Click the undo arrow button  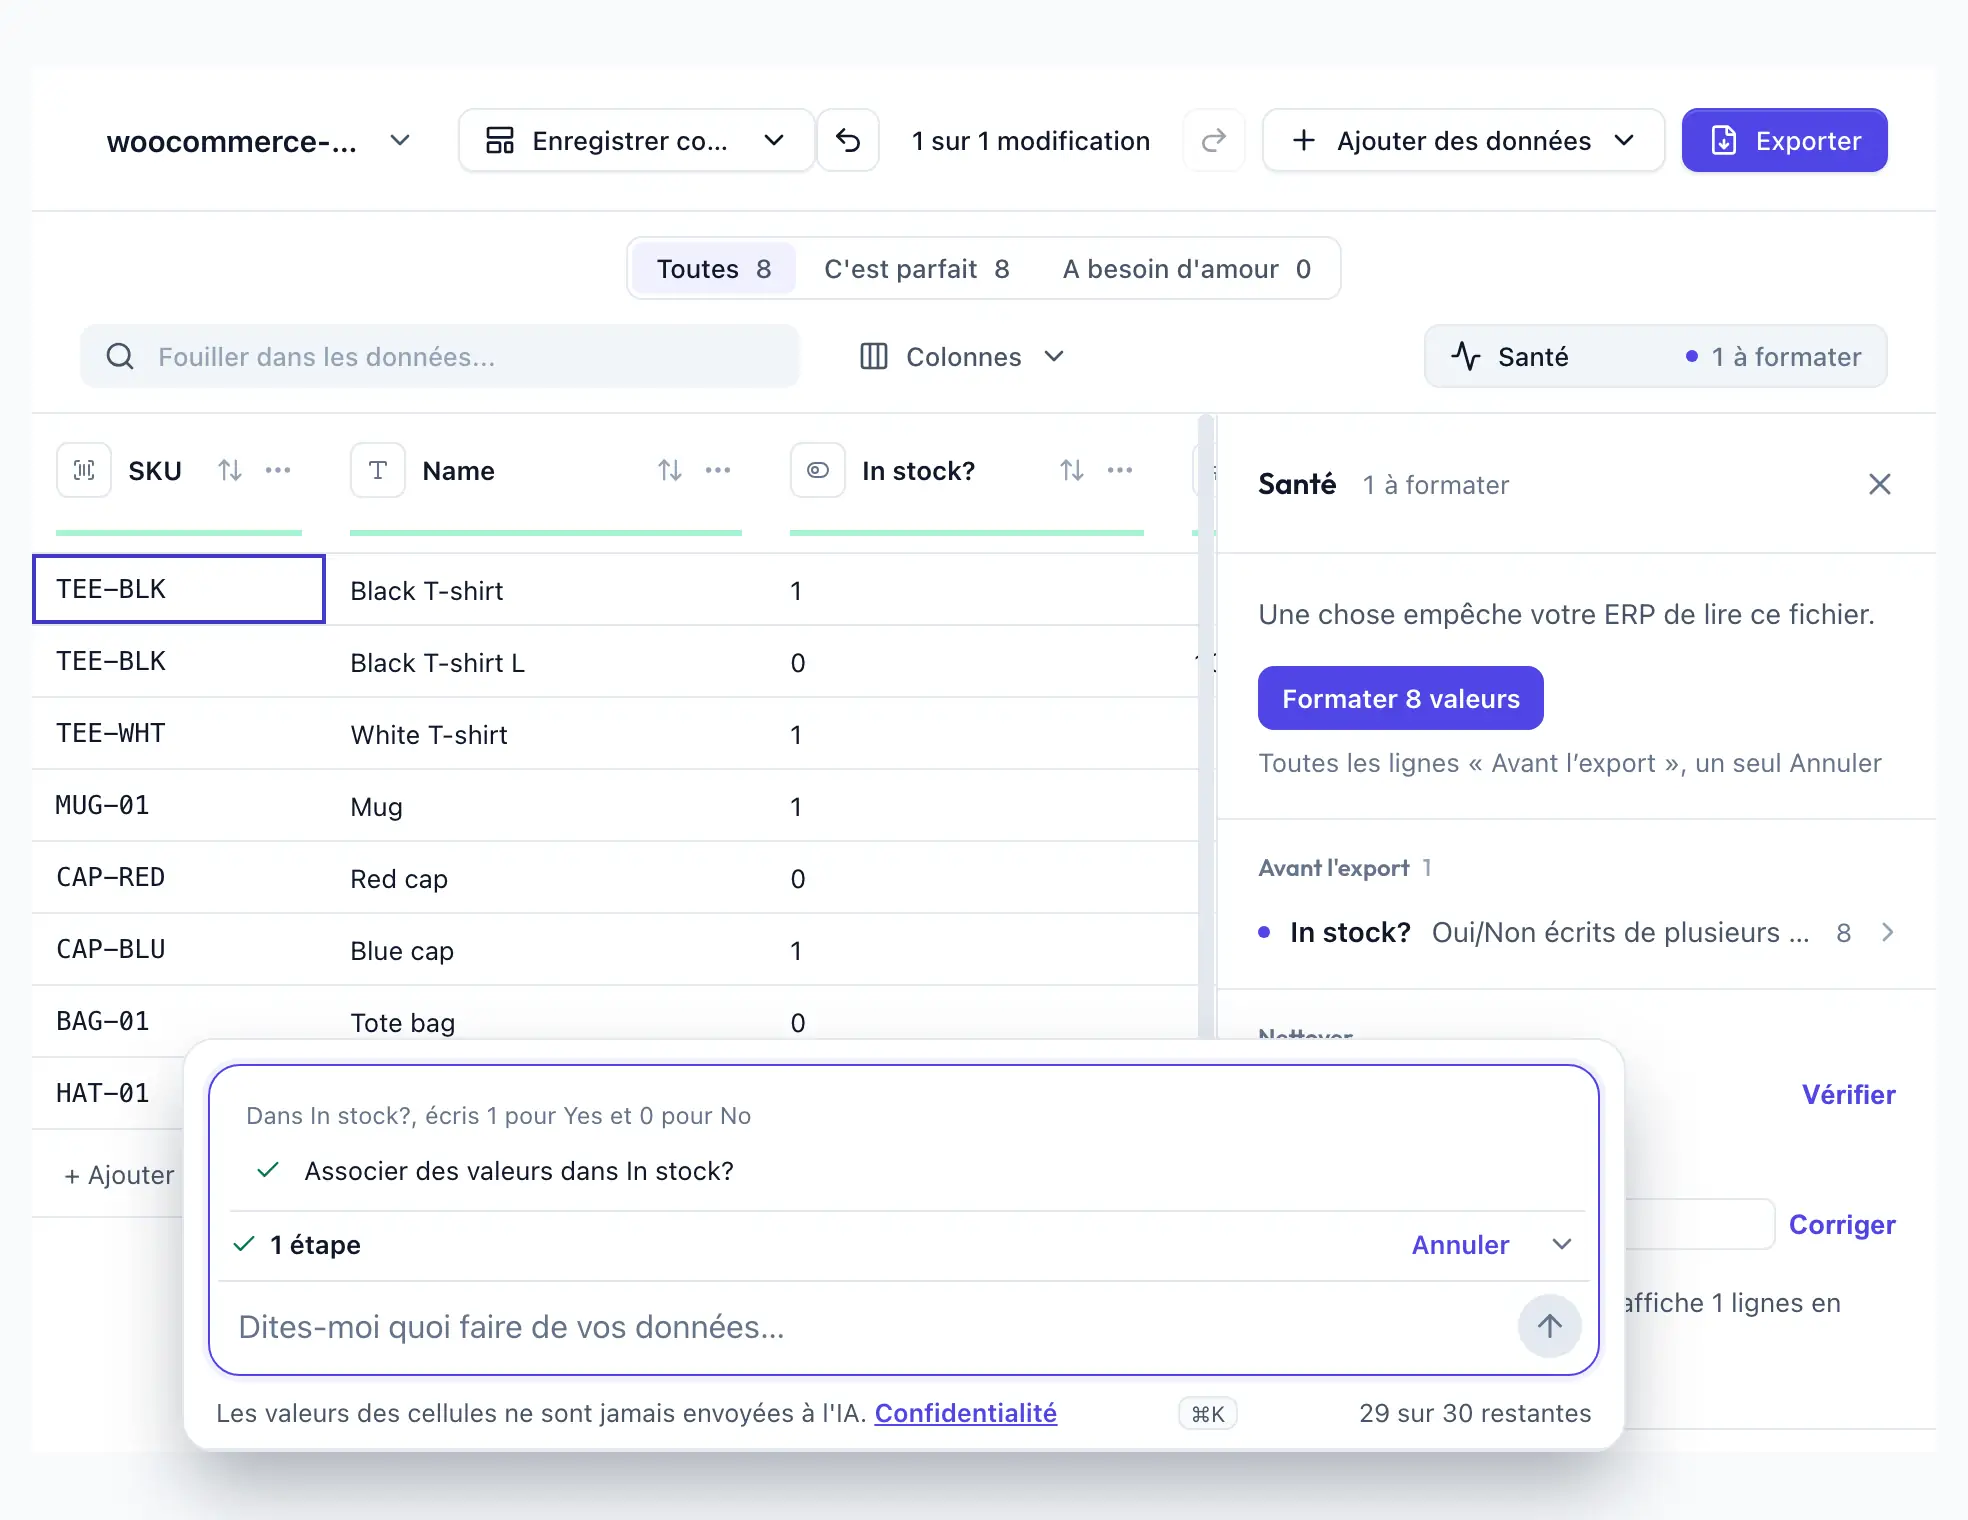(848, 141)
